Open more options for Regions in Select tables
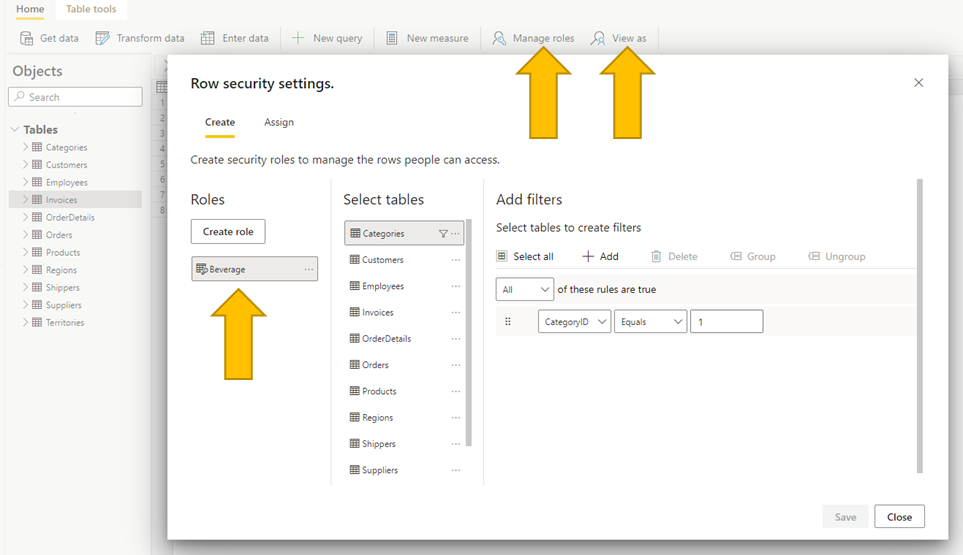963x555 pixels. 456,417
